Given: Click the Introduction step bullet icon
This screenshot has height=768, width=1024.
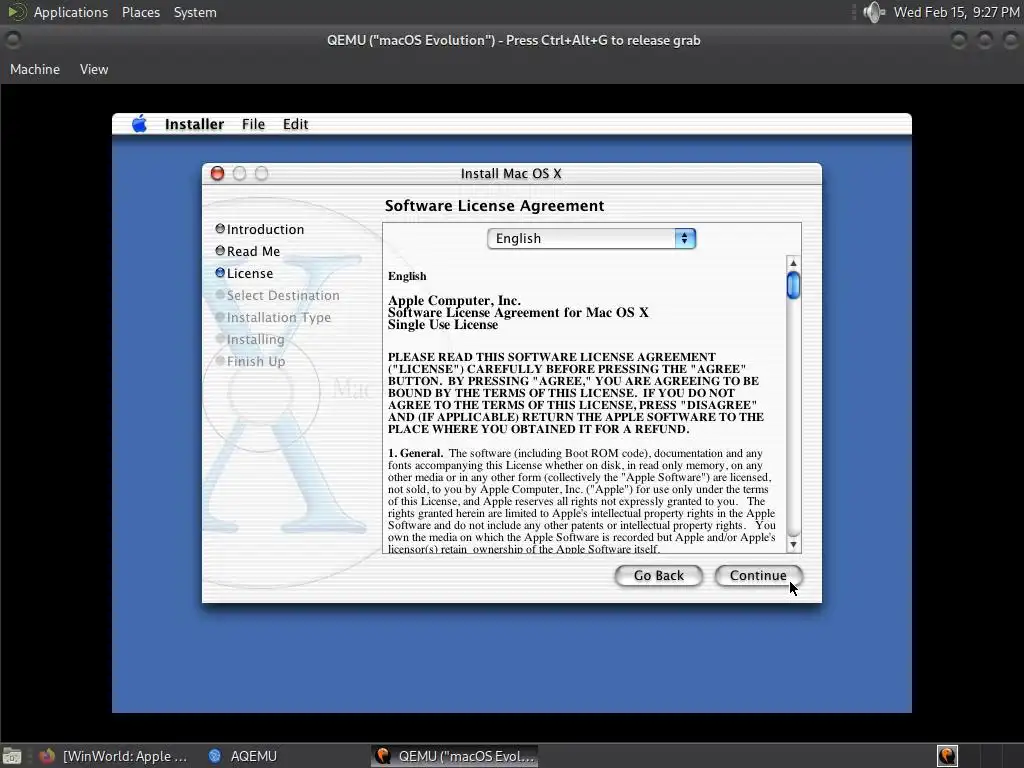Looking at the screenshot, I should [220, 229].
